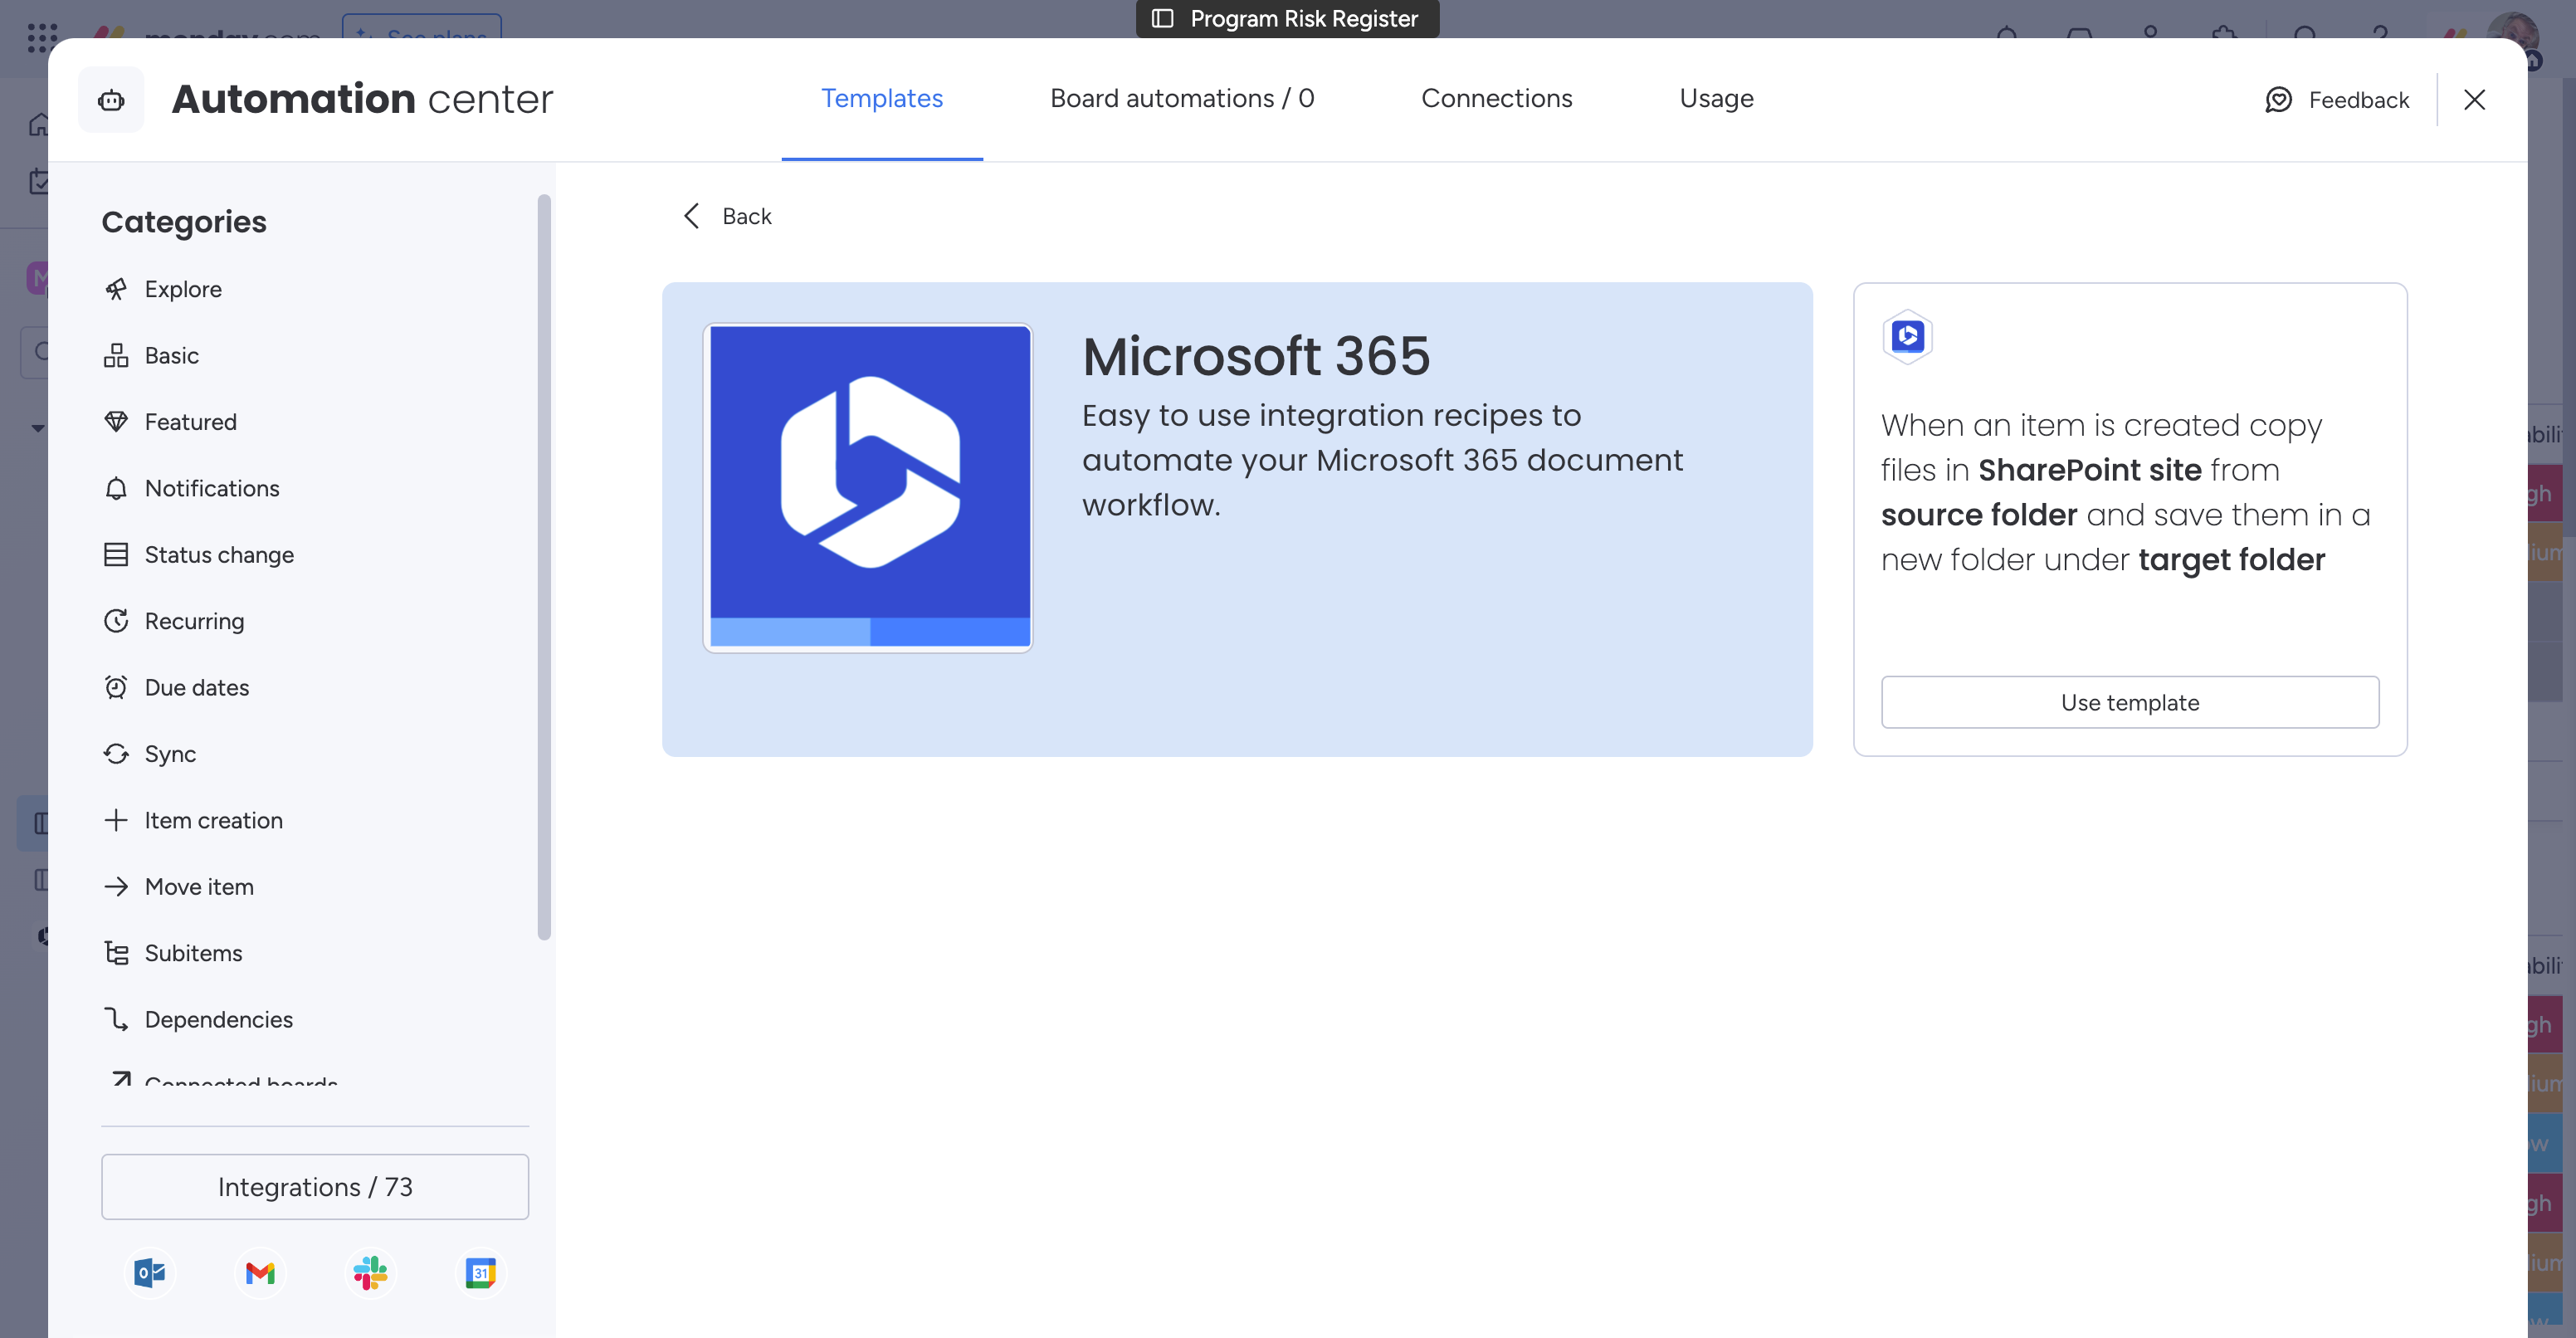The height and width of the screenshot is (1338, 2576).
Task: Open the Due dates category
Action: tap(196, 687)
